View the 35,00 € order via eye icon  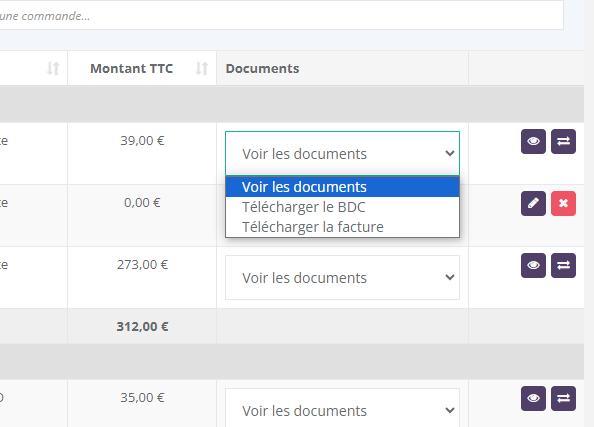[533, 398]
